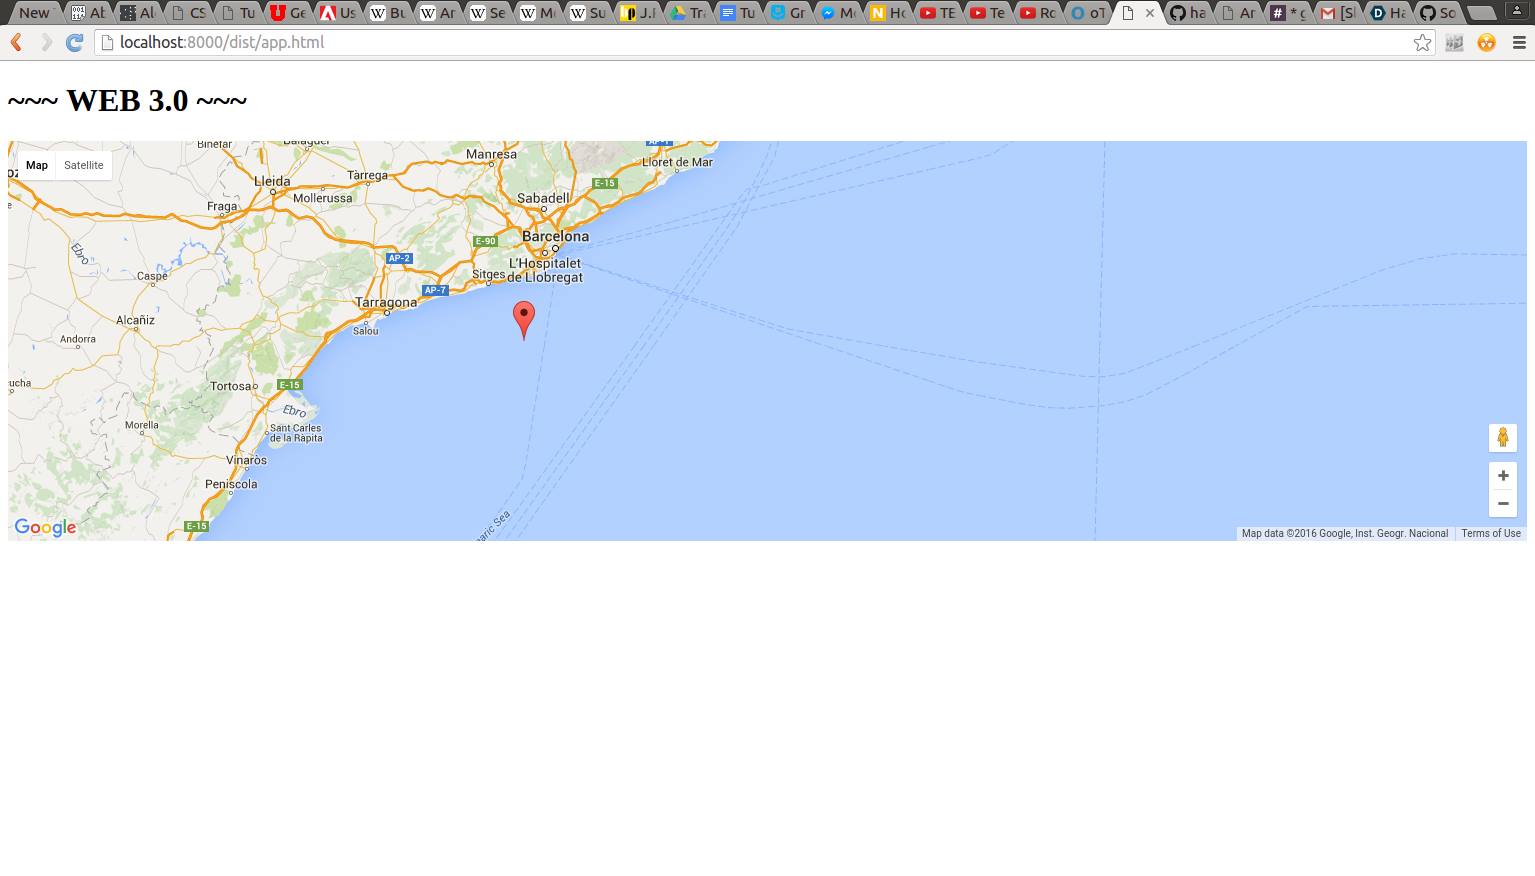
Task: Click the Google logo on the map
Action: [x=45, y=528]
